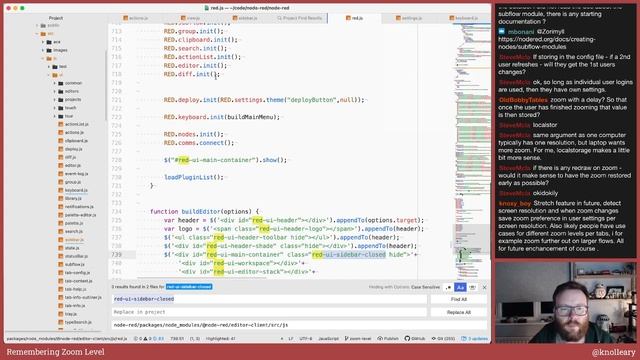Switch to the settings.js editor tab
Screen dimensions: 640x360
pos(409,18)
